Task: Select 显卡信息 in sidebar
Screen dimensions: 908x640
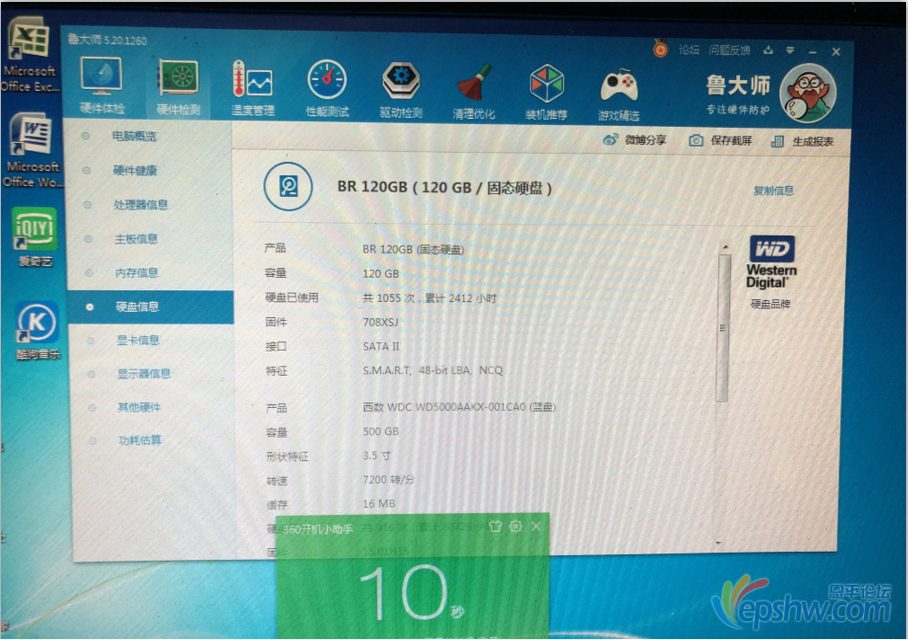Action: pyautogui.click(x=138, y=340)
